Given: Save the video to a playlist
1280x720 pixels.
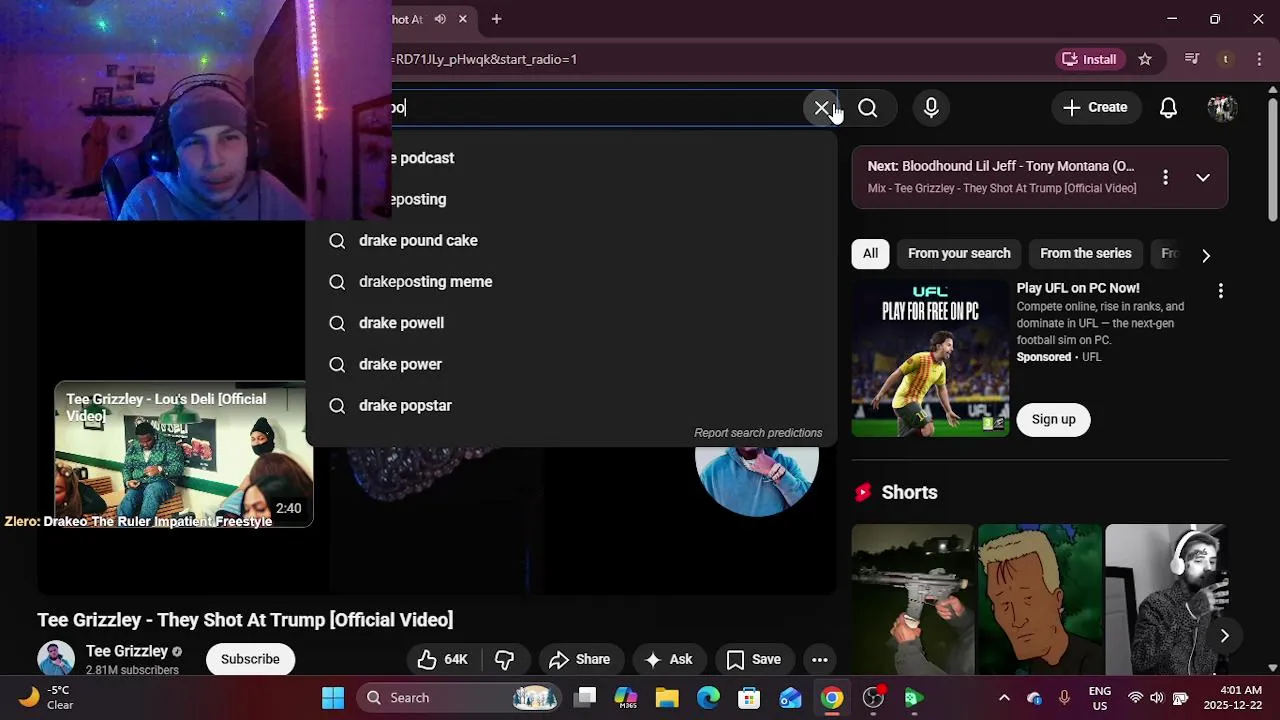Looking at the screenshot, I should click(754, 659).
